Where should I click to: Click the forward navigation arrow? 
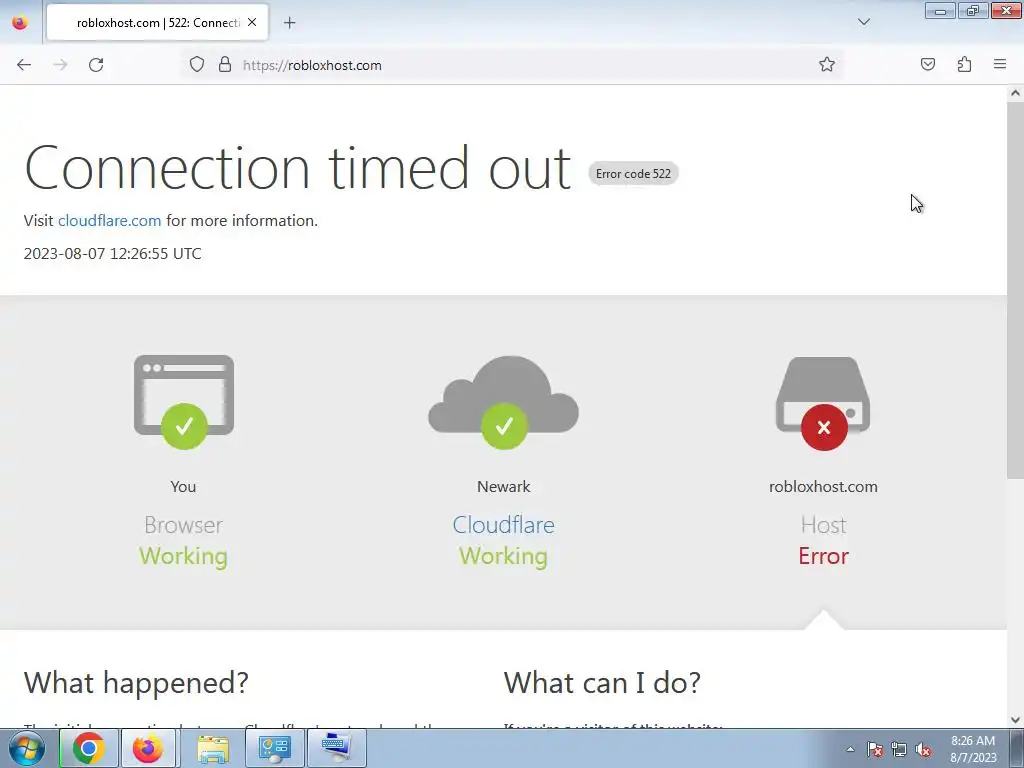(x=60, y=65)
